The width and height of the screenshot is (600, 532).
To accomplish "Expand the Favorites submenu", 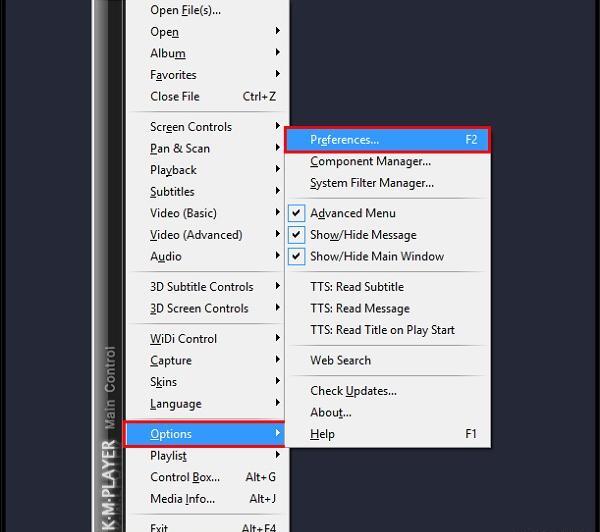I will pyautogui.click(x=207, y=74).
